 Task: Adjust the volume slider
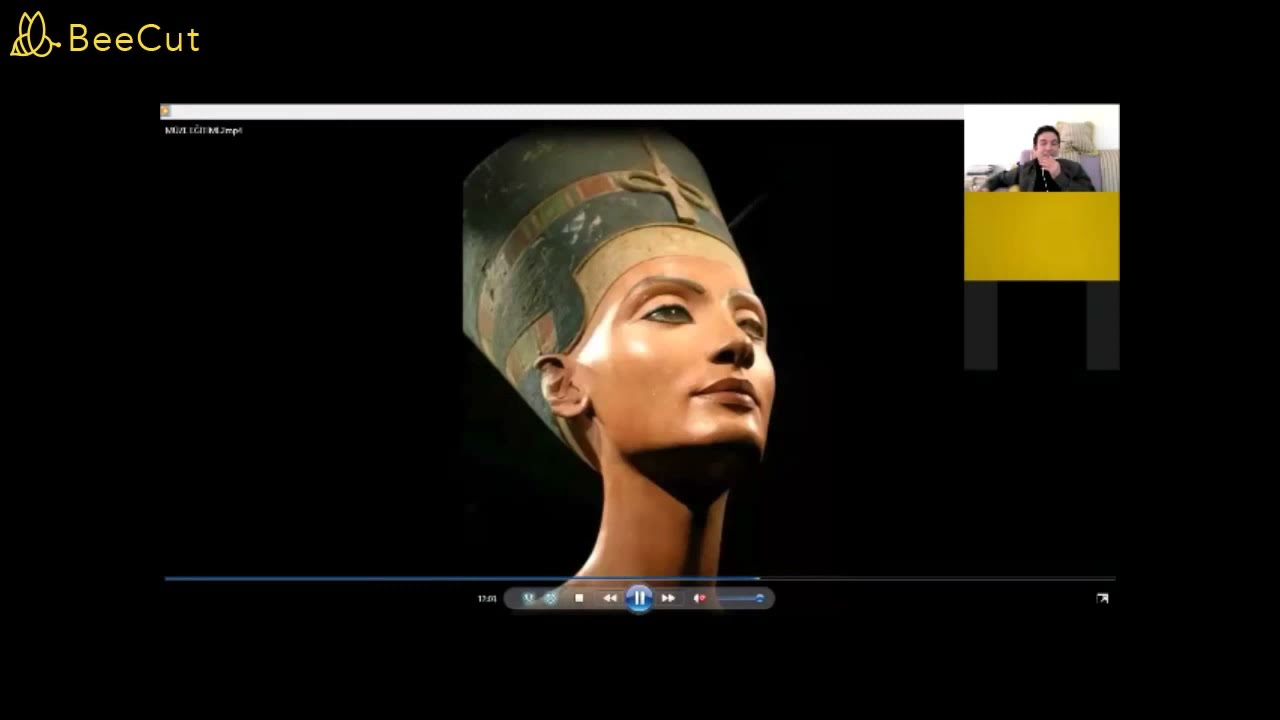coord(741,598)
